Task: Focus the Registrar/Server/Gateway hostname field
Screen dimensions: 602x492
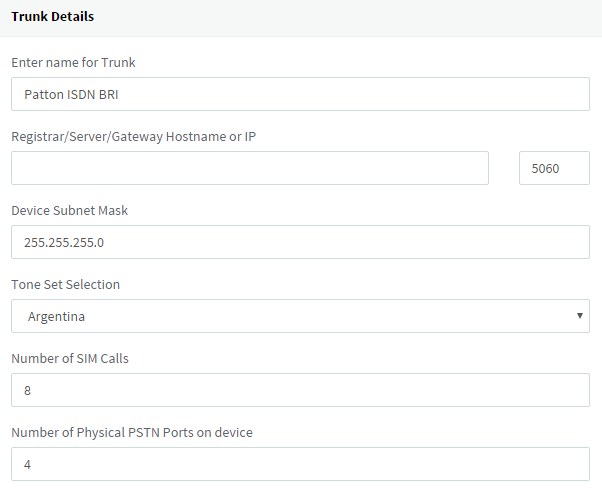Action: [x=250, y=168]
